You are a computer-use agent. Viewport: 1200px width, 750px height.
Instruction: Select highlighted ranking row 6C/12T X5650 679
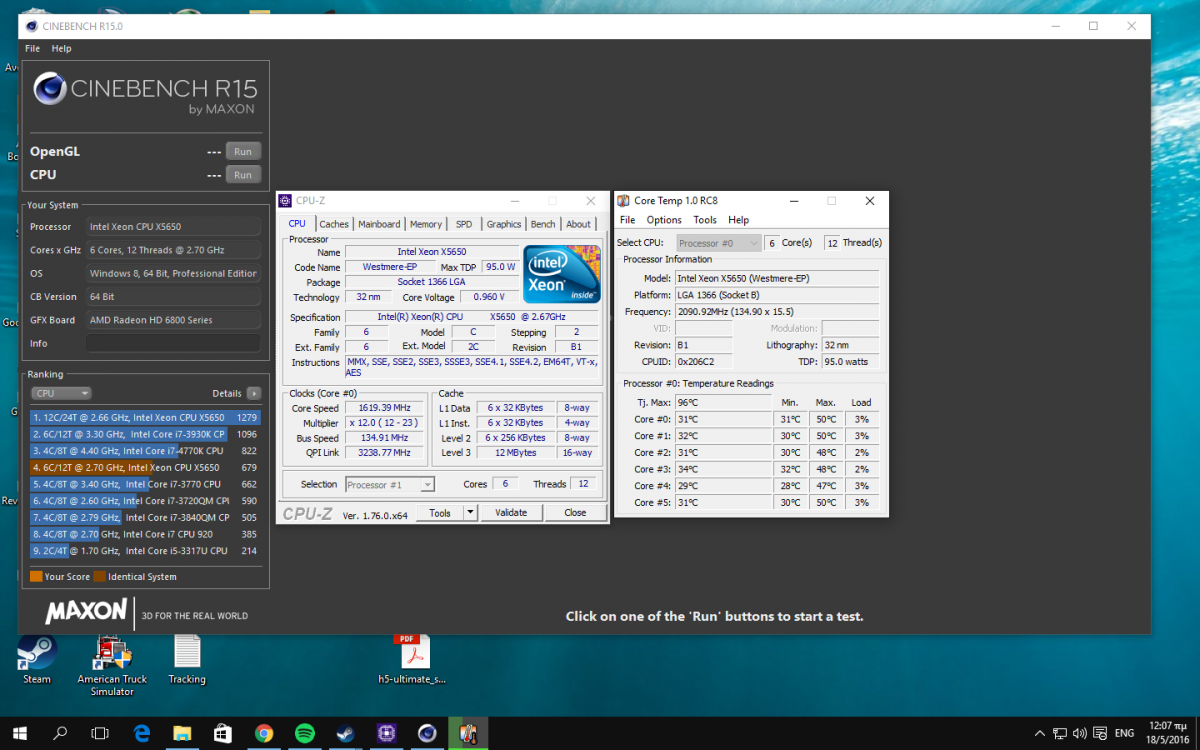pos(145,467)
